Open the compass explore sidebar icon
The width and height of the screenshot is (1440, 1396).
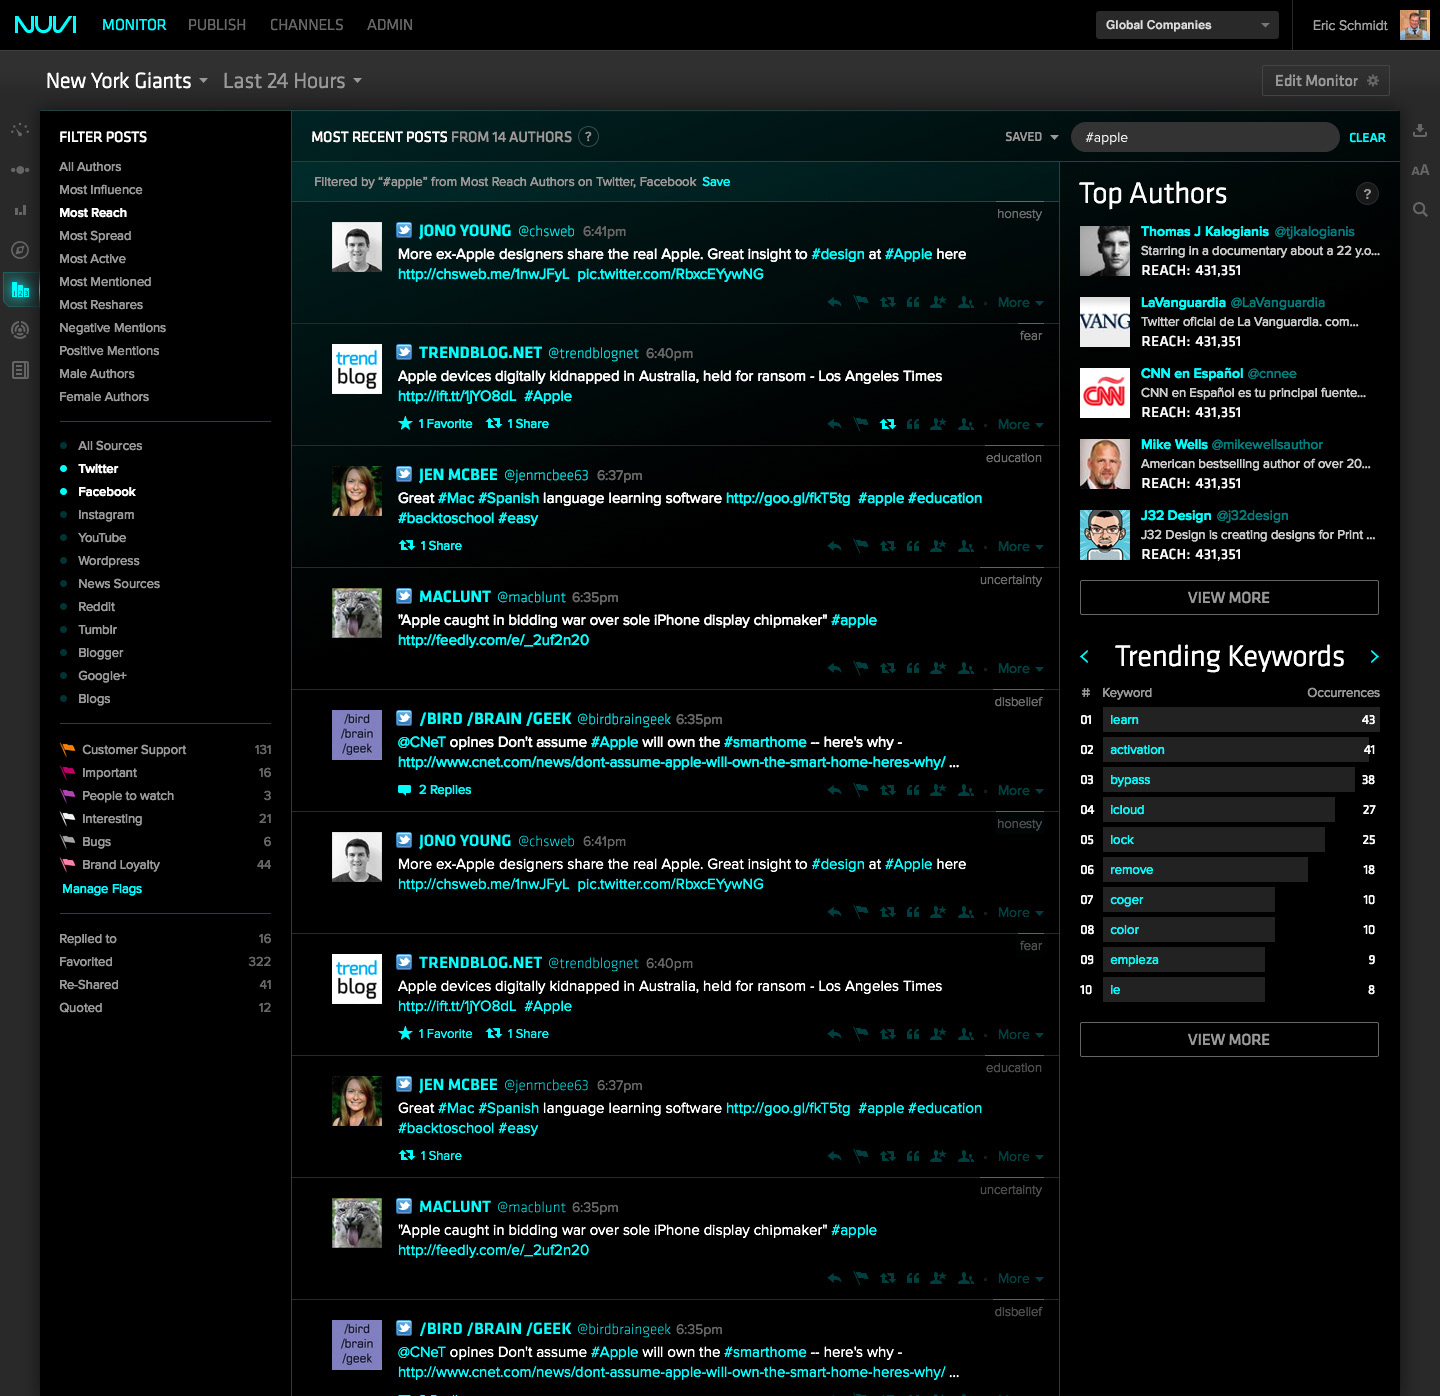(x=20, y=250)
